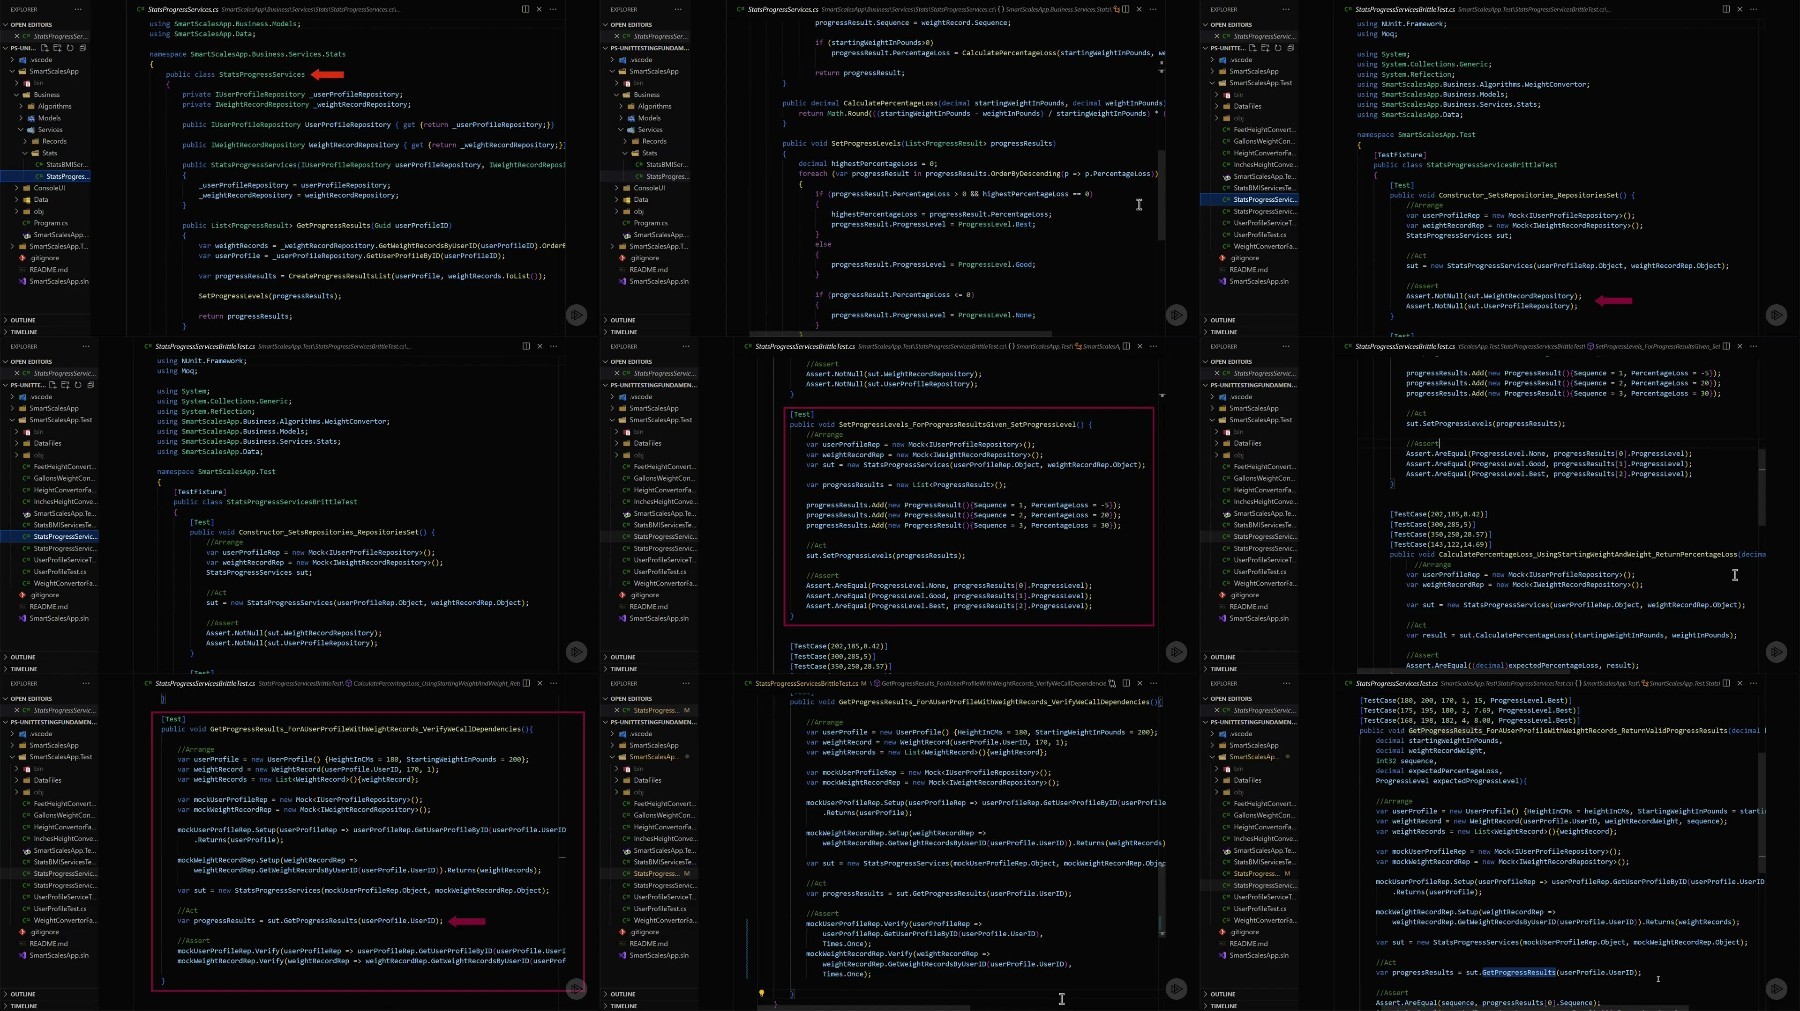Click the play button overlay in center panel
Image resolution: width=1800 pixels, height=1011 pixels.
pyautogui.click(x=1177, y=652)
